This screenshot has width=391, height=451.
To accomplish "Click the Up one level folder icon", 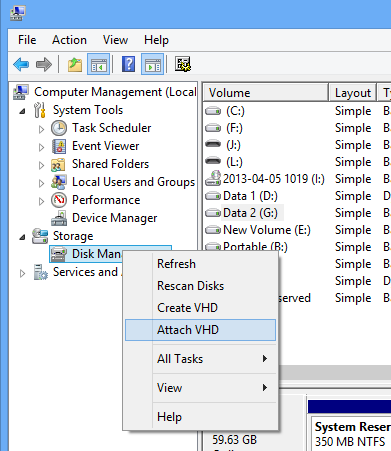I will click(75, 64).
